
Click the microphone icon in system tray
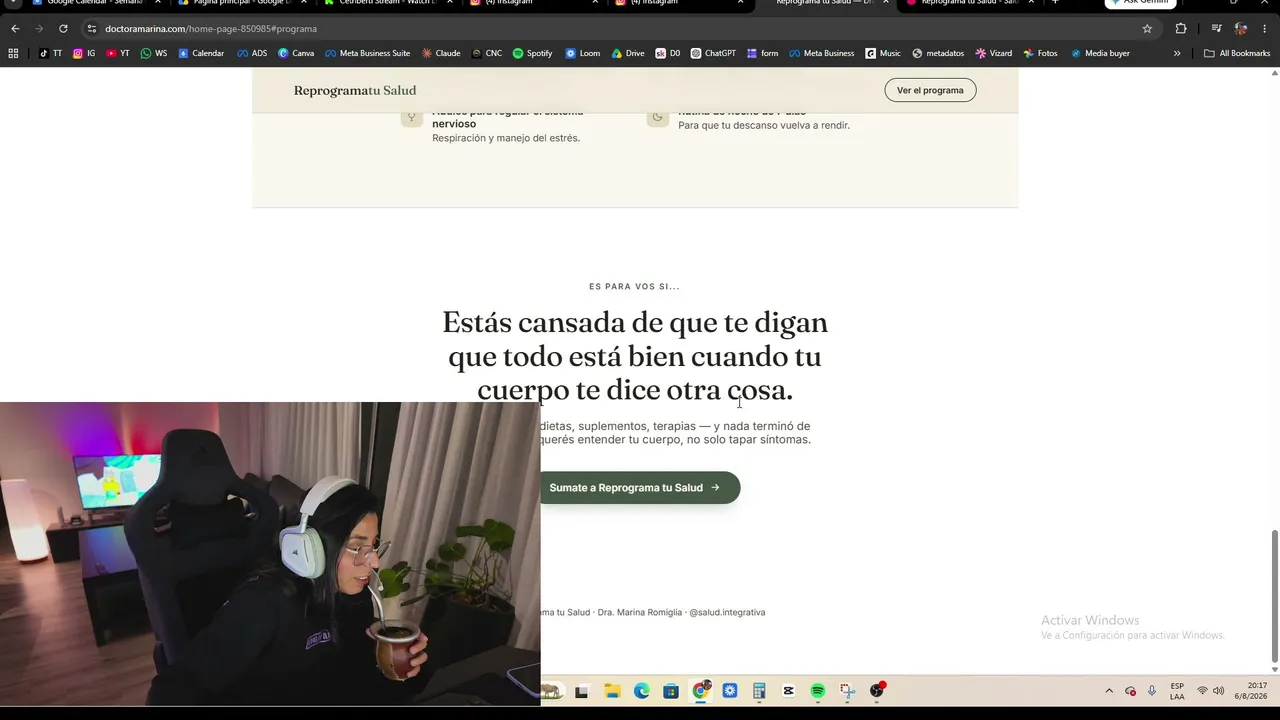click(x=1152, y=691)
